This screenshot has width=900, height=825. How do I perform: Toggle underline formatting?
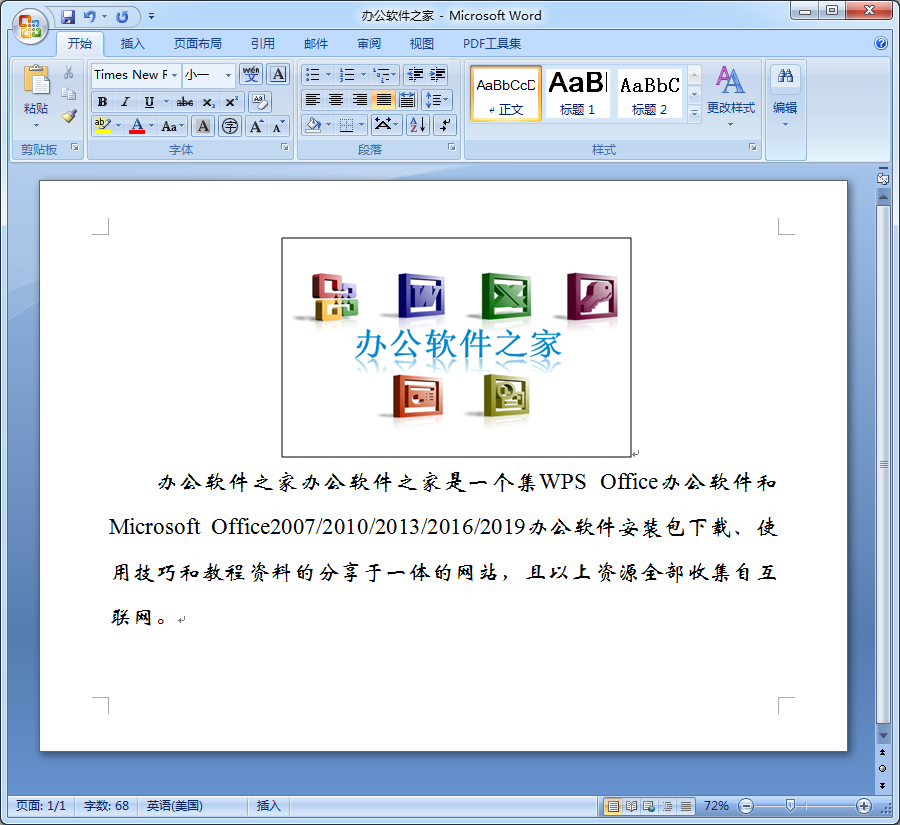(x=149, y=102)
